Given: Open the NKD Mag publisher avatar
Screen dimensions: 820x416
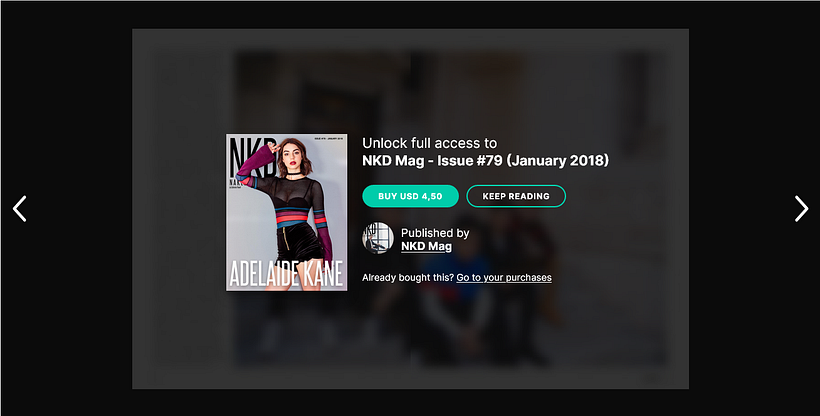Looking at the screenshot, I should tap(378, 238).
